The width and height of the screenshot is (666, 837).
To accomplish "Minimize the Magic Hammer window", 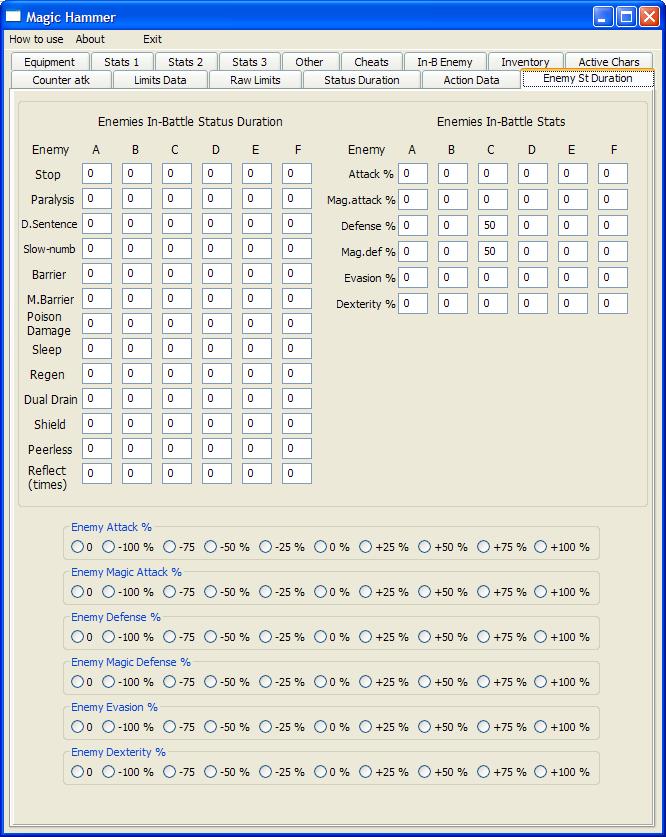I will (602, 17).
